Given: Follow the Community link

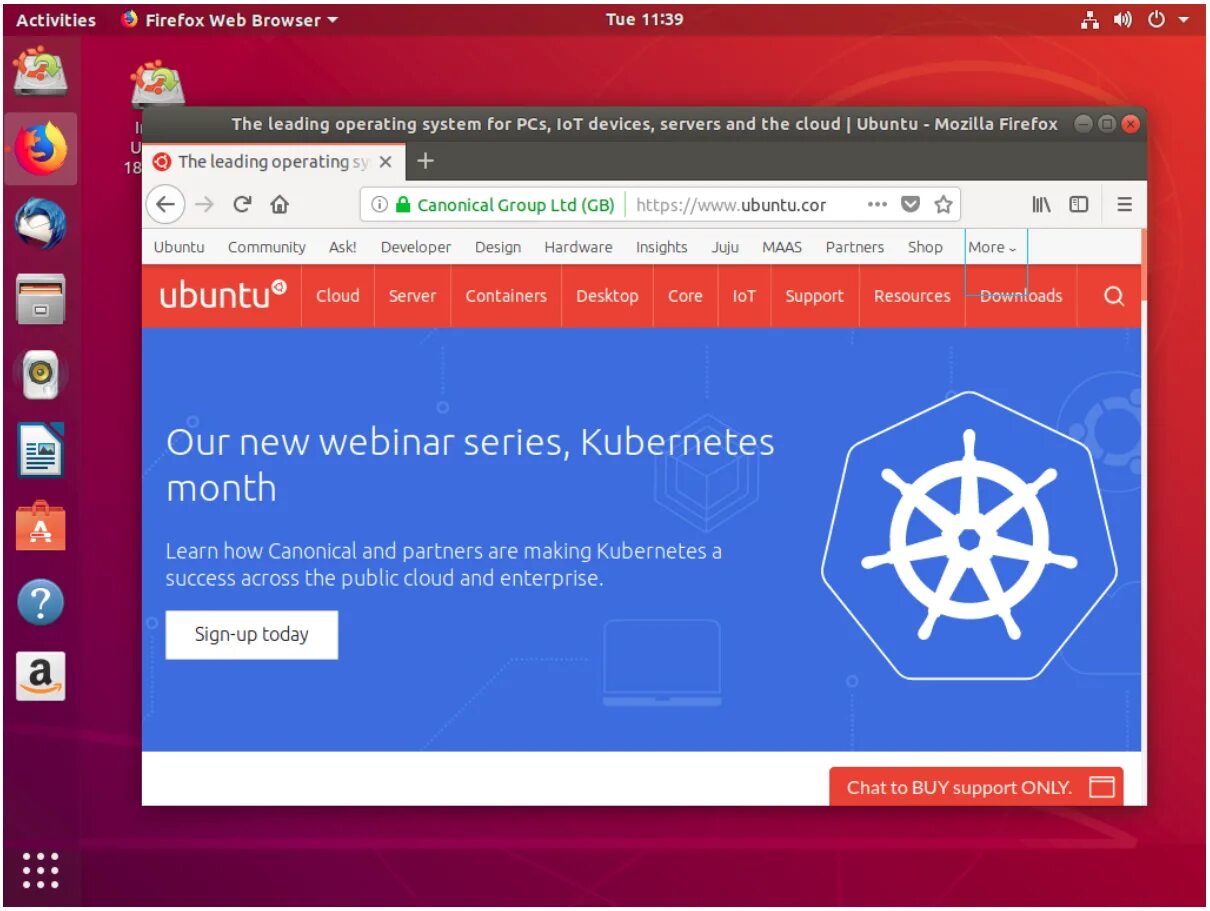Looking at the screenshot, I should 267,247.
